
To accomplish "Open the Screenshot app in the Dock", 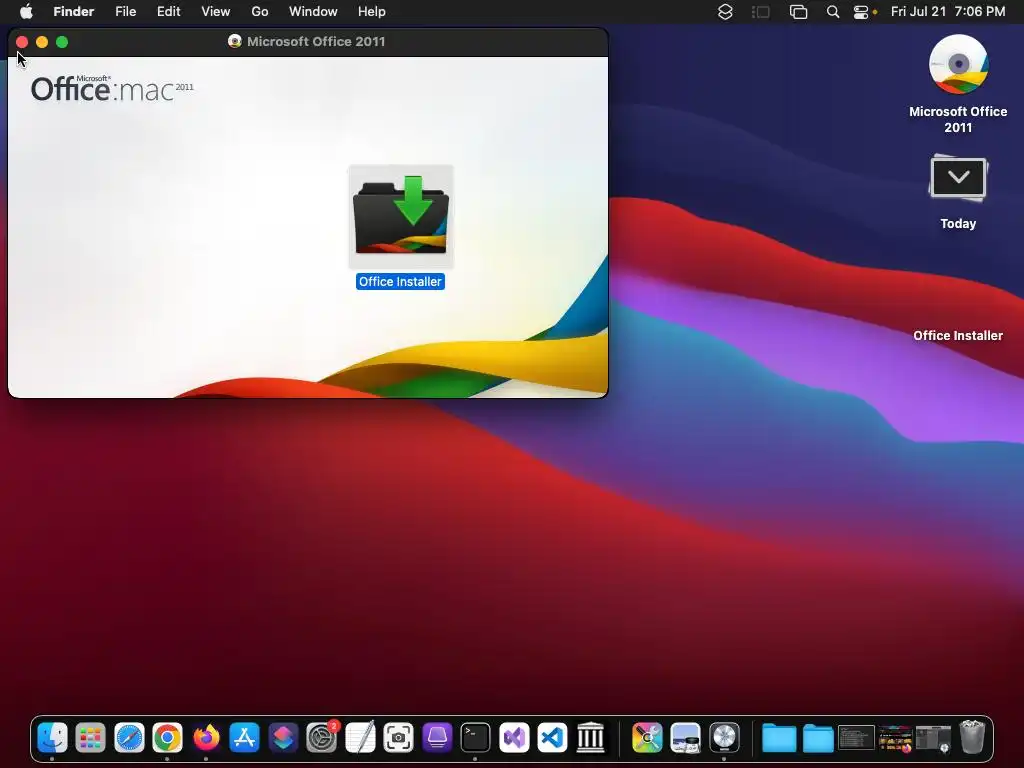I will pos(398,738).
